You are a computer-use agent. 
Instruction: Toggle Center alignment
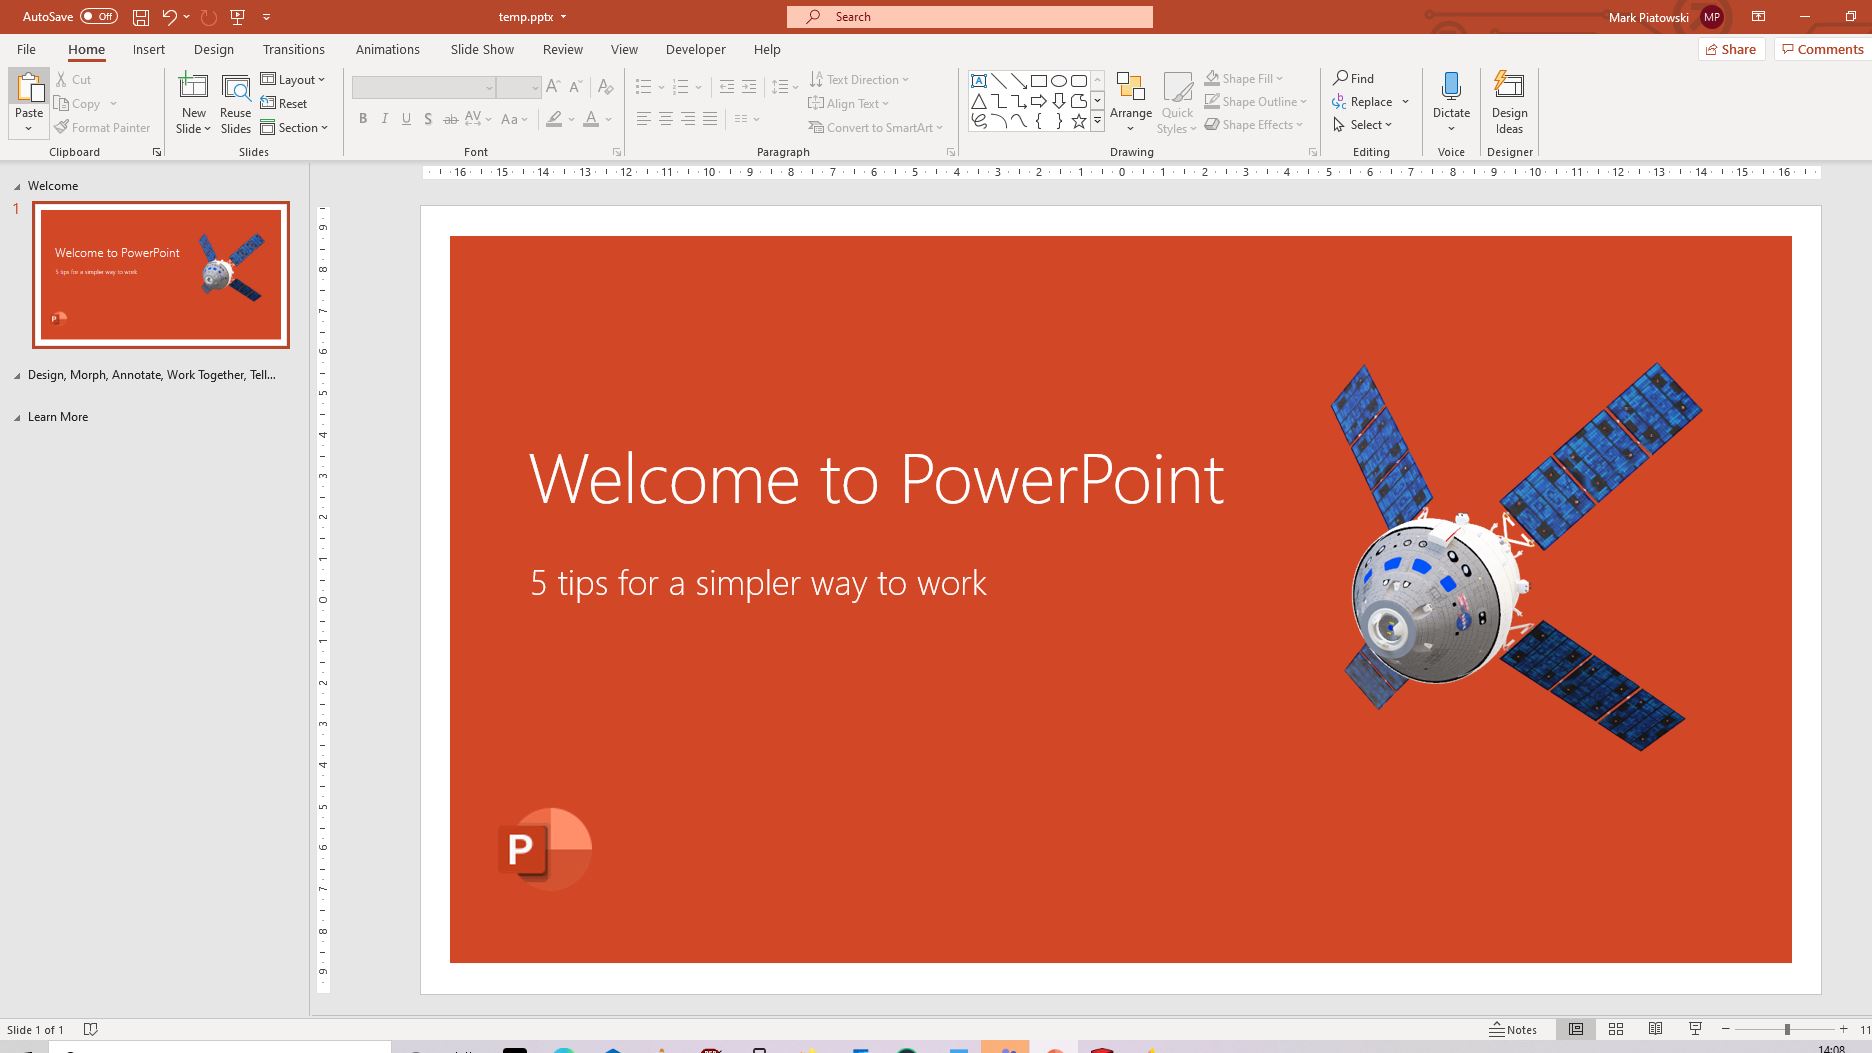pyautogui.click(x=666, y=119)
